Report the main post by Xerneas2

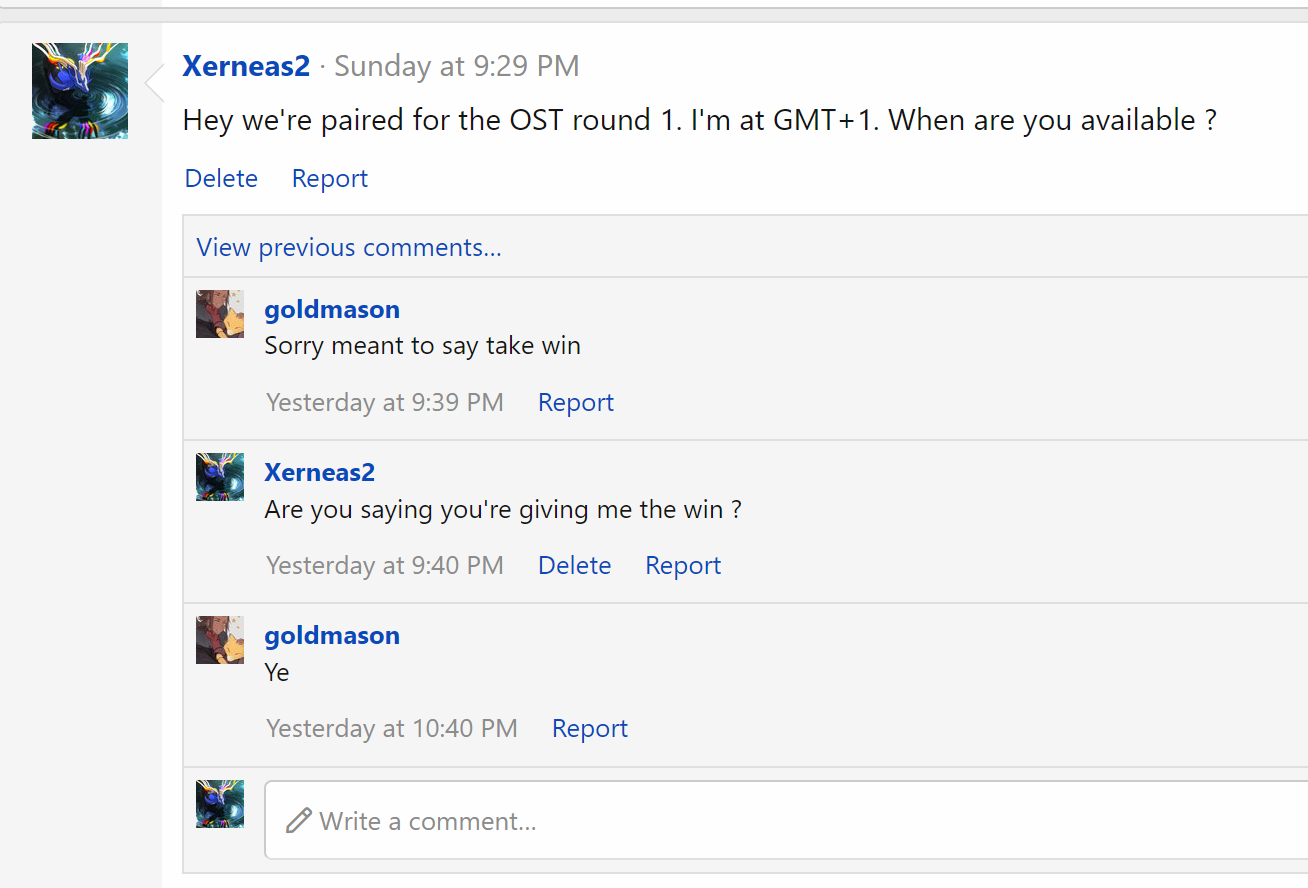[x=329, y=178]
